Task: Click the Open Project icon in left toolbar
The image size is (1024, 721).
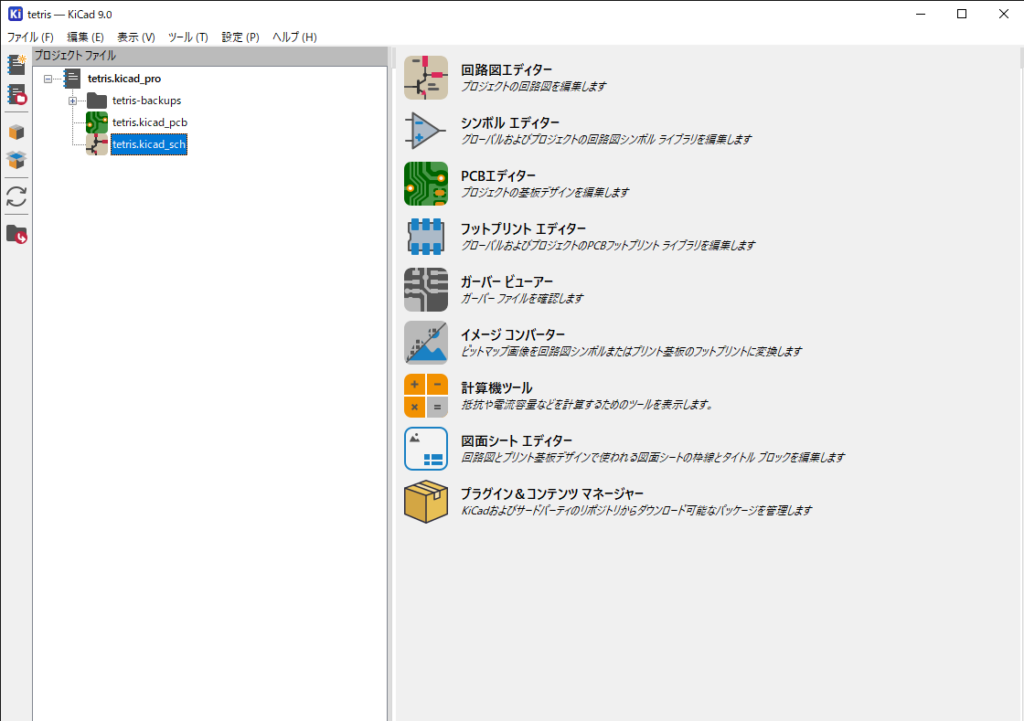Action: pyautogui.click(x=16, y=95)
